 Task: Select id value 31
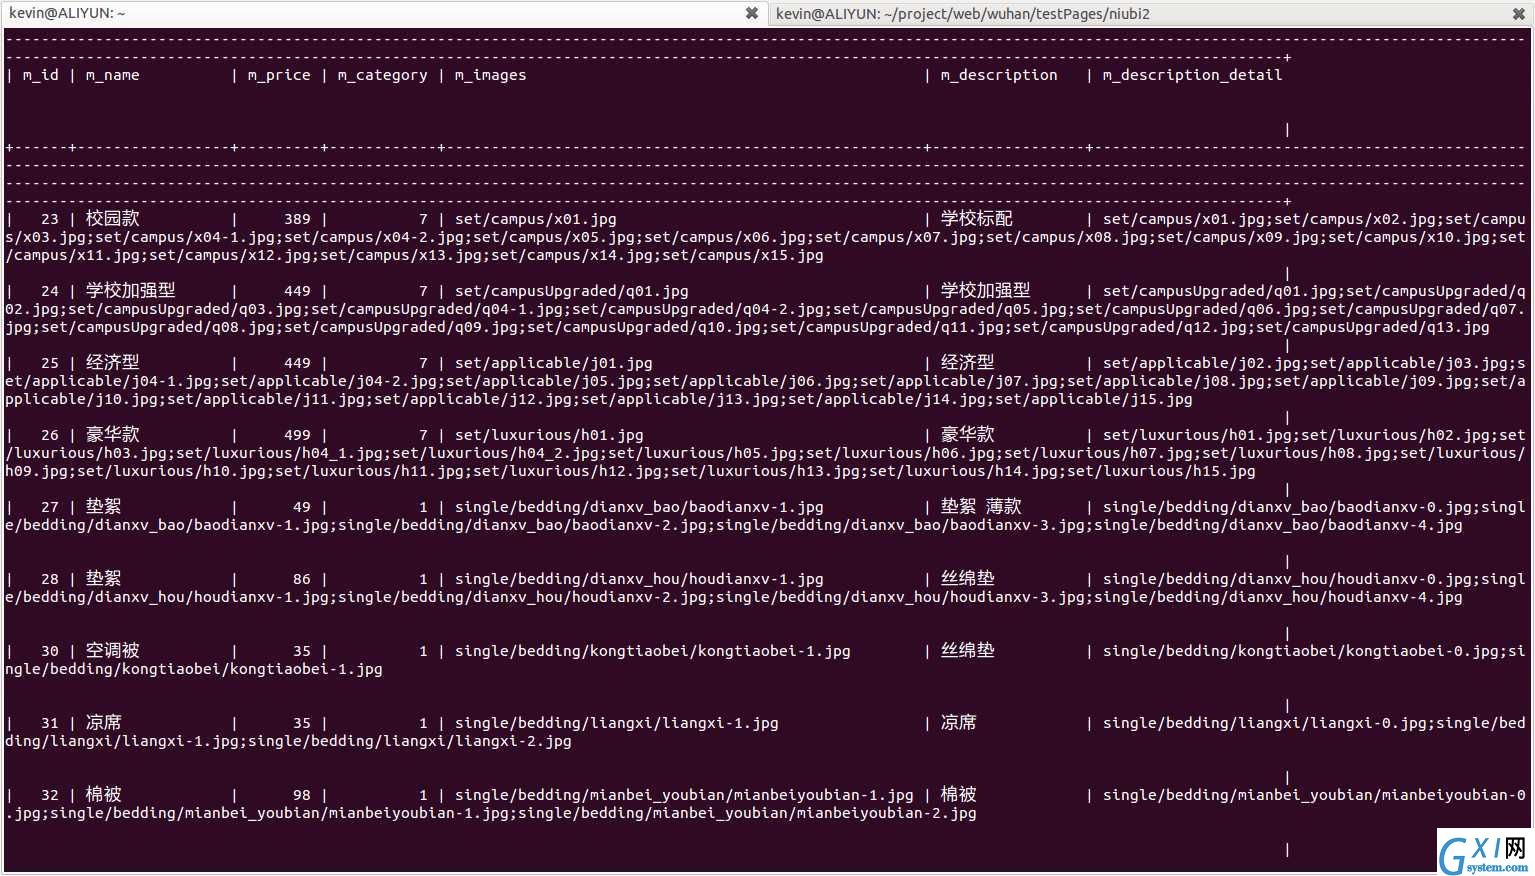click(50, 723)
